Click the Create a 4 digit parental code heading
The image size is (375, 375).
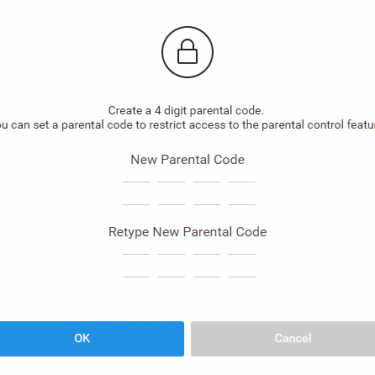186,110
